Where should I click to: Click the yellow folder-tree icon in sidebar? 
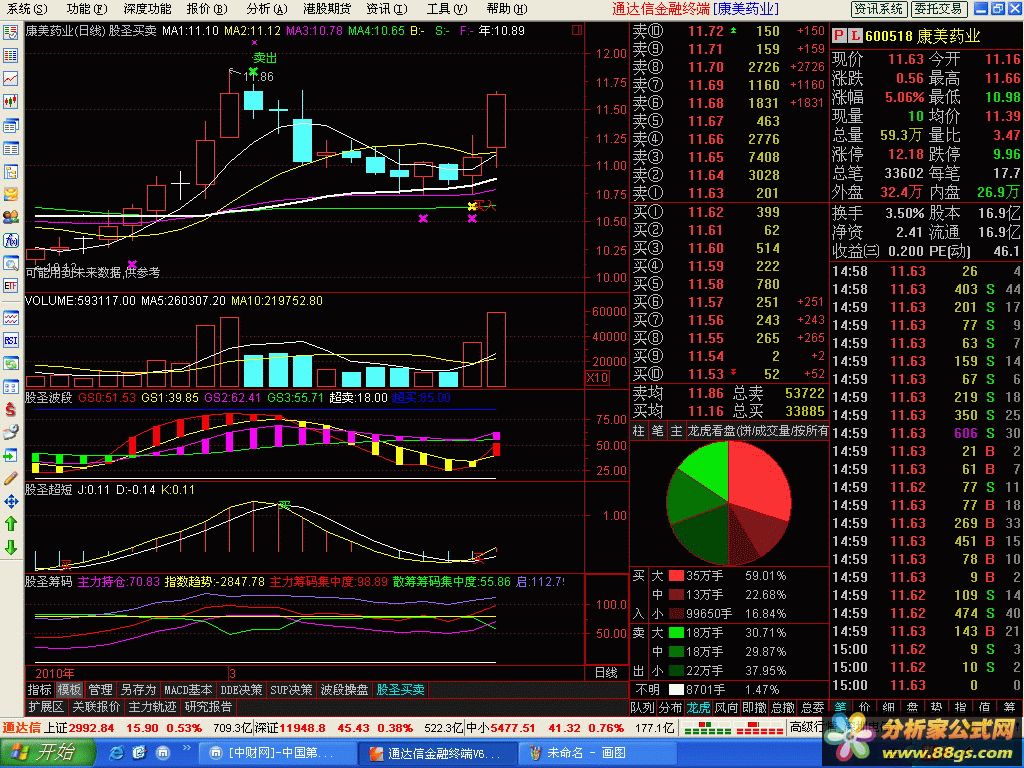pos(11,172)
